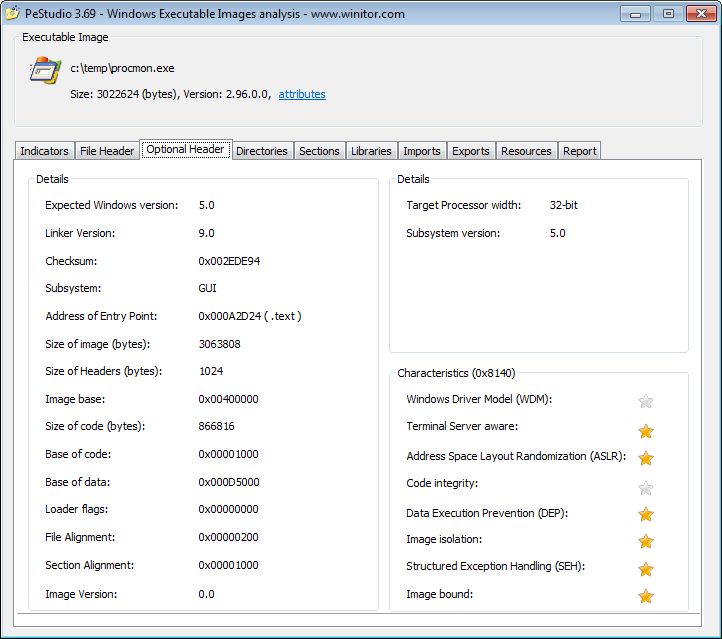This screenshot has height=639, width=722.
Task: Click the Size of image value 3063808
Action: [220, 344]
